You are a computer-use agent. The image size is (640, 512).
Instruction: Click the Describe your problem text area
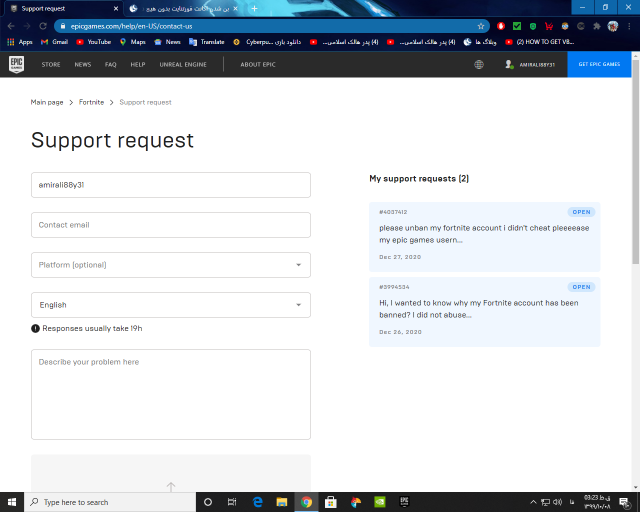(171, 394)
